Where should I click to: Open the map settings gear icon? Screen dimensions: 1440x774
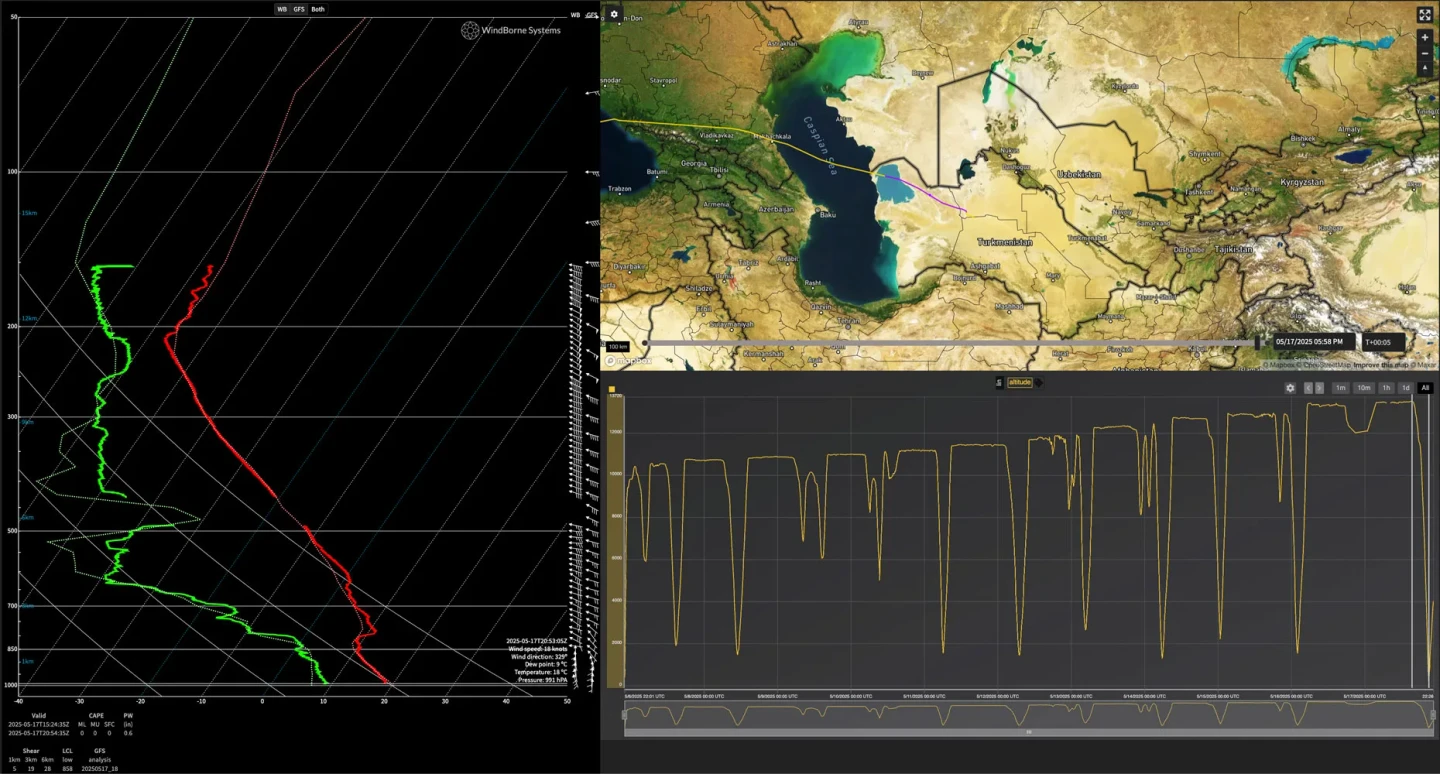[x=614, y=14]
